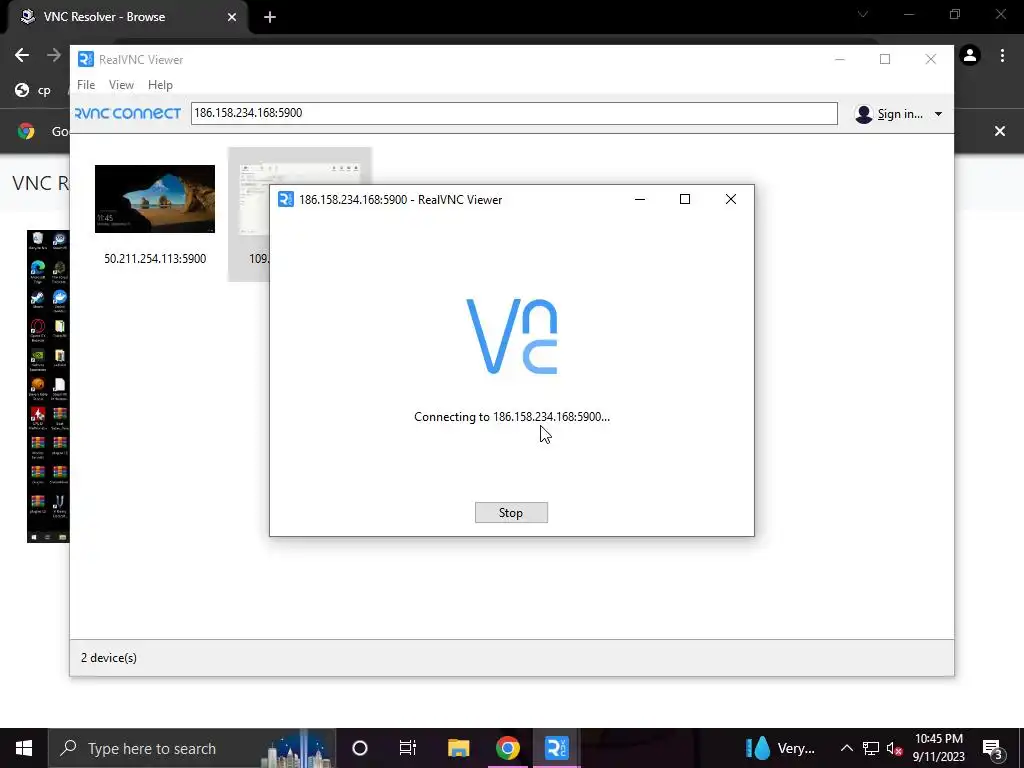1024x768 pixels.
Task: Click the desktop screenshot thumbnail on VNC Resolver page
Action: (48, 386)
